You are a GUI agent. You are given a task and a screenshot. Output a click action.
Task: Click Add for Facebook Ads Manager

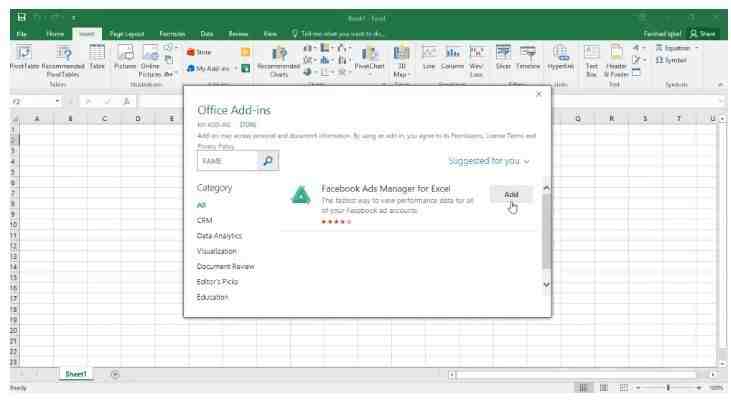[511, 194]
